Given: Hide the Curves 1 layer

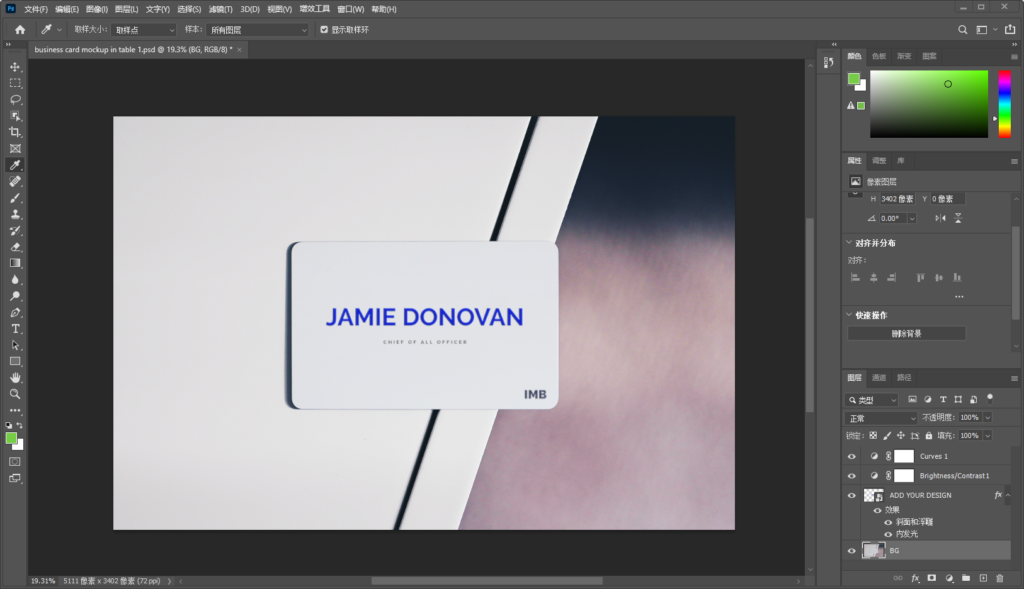Looking at the screenshot, I should pyautogui.click(x=852, y=456).
